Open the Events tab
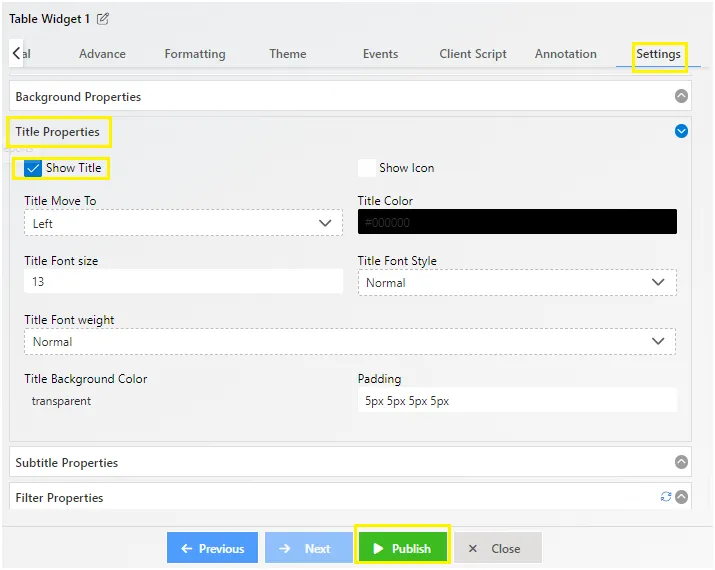Viewport: 715px width, 570px height. pyautogui.click(x=380, y=54)
